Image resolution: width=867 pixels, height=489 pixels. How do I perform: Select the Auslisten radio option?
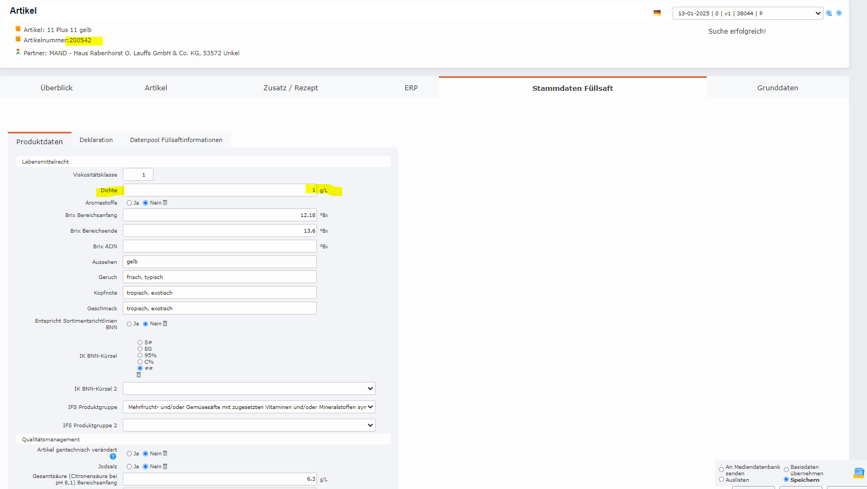722,480
